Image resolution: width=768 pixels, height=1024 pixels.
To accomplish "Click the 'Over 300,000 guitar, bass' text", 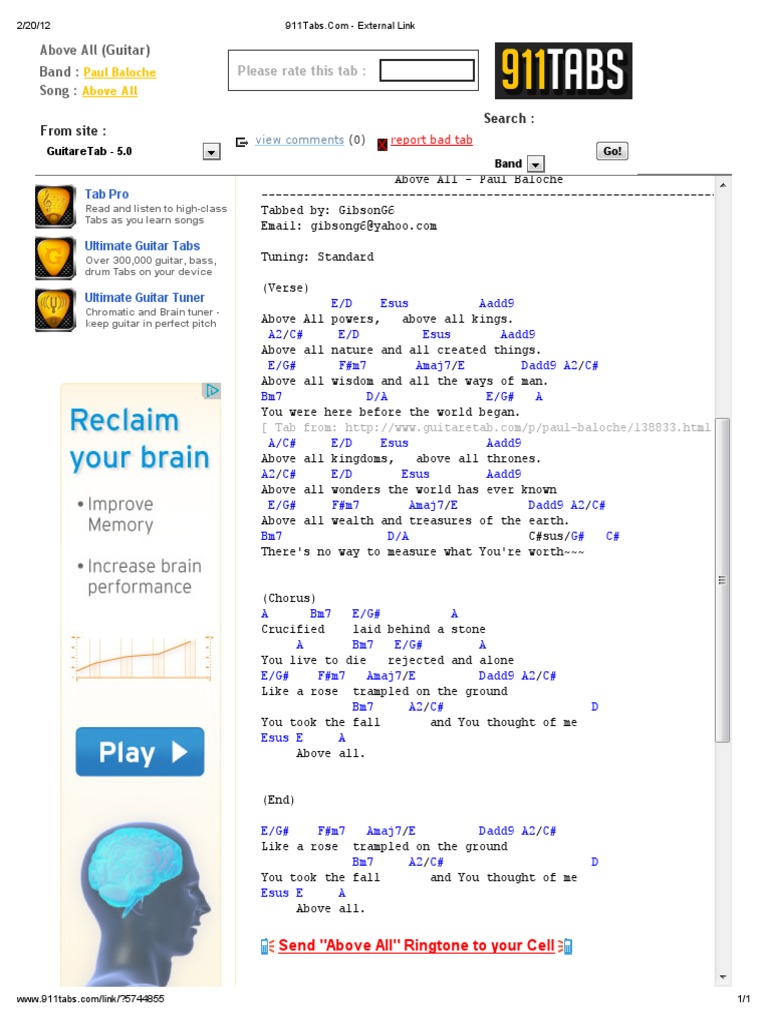I will (151, 266).
